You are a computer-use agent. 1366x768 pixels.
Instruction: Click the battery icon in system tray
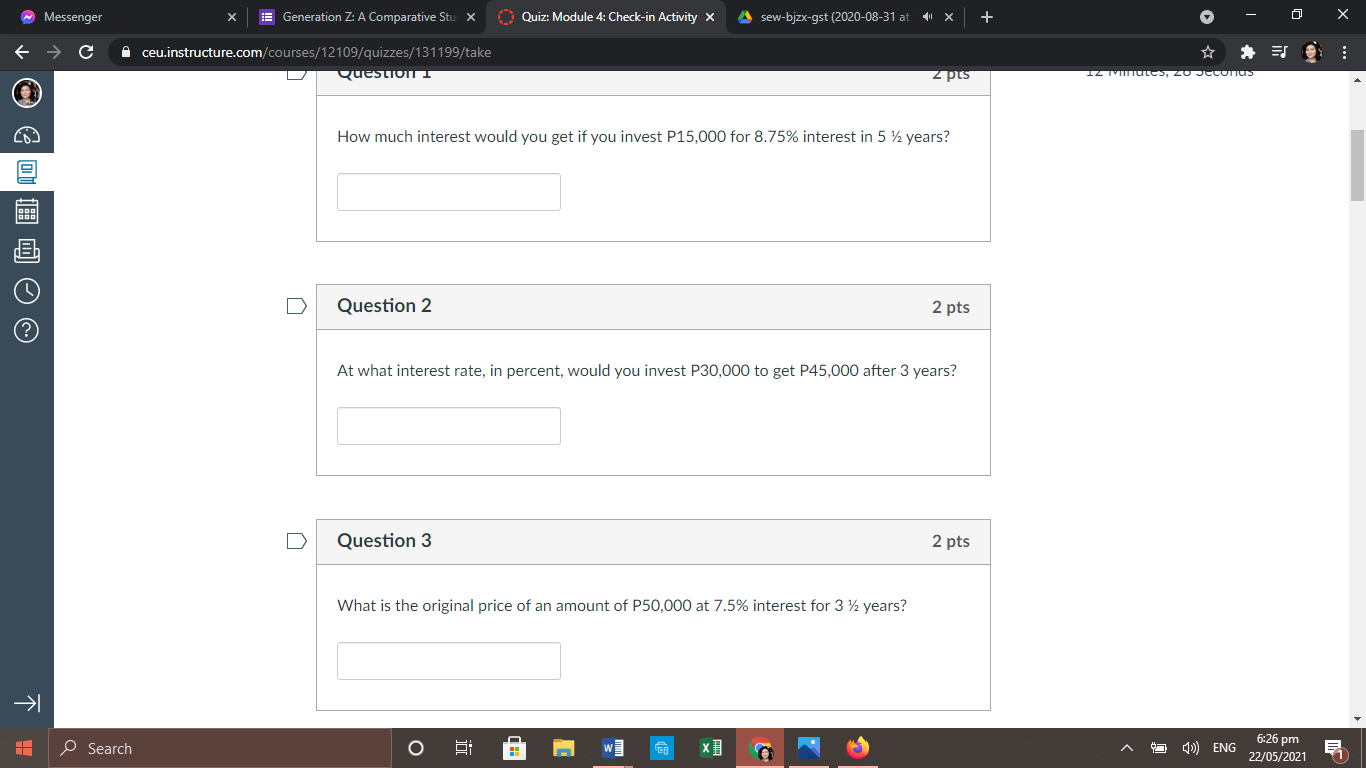(x=1159, y=748)
